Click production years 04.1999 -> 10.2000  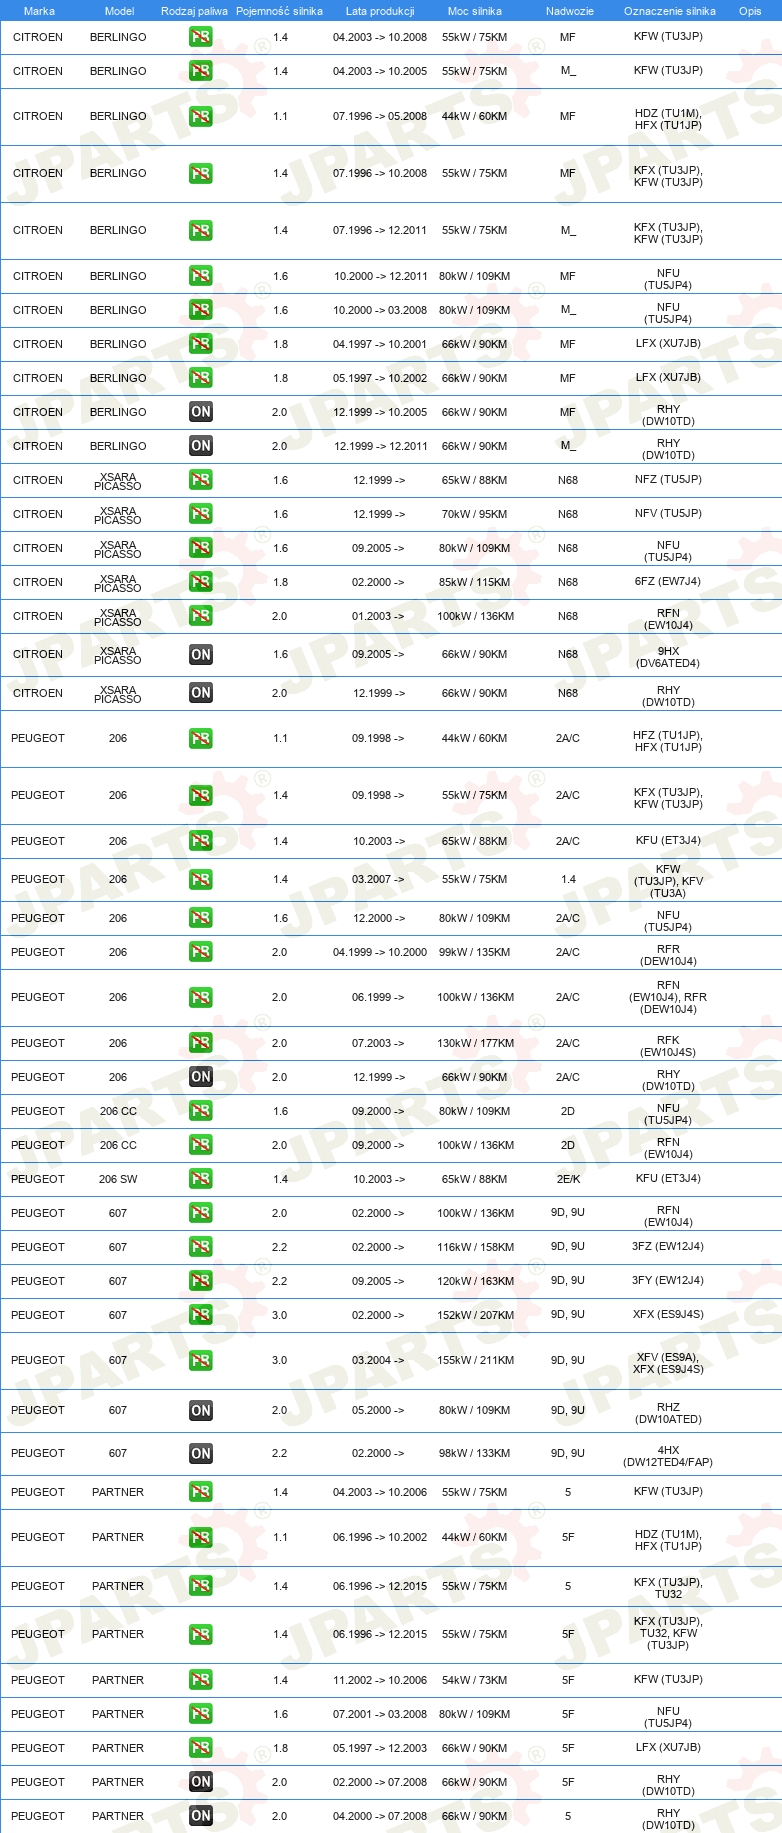pos(380,952)
